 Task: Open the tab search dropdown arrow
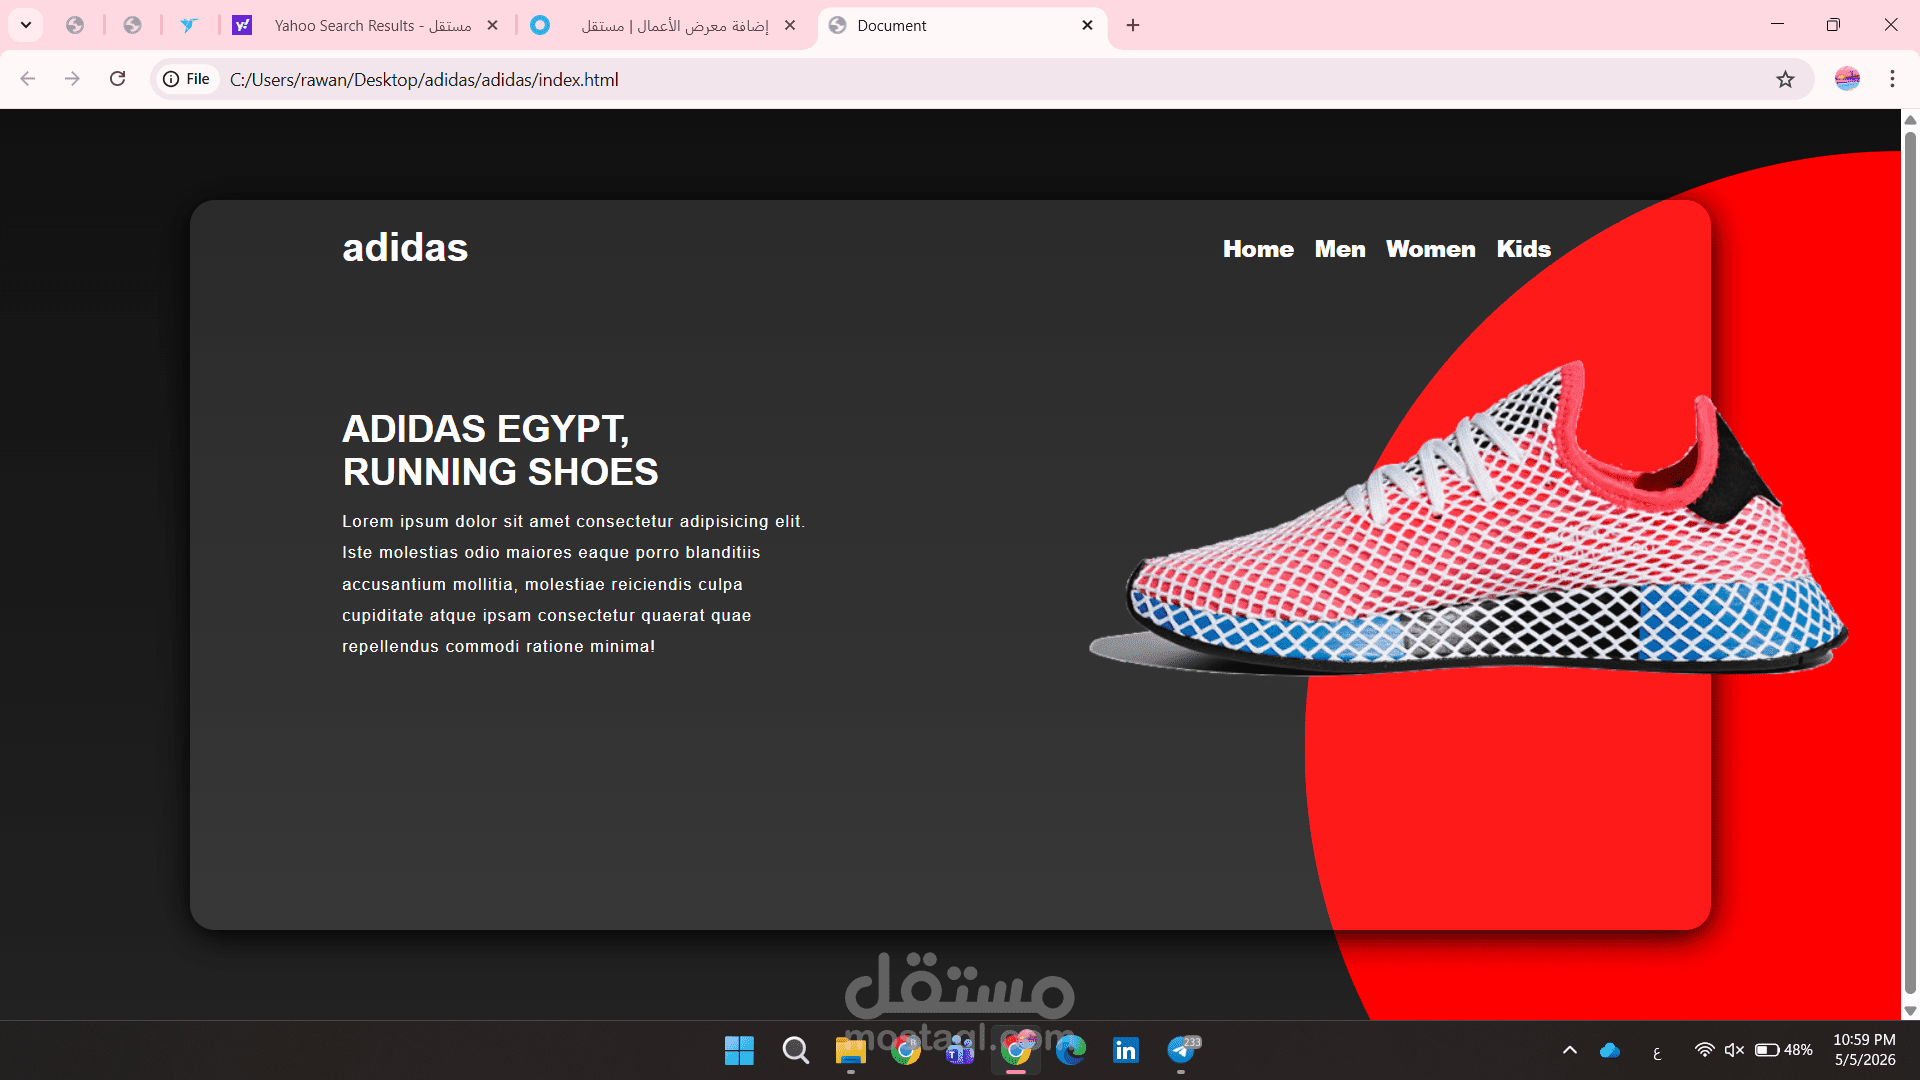click(x=26, y=25)
